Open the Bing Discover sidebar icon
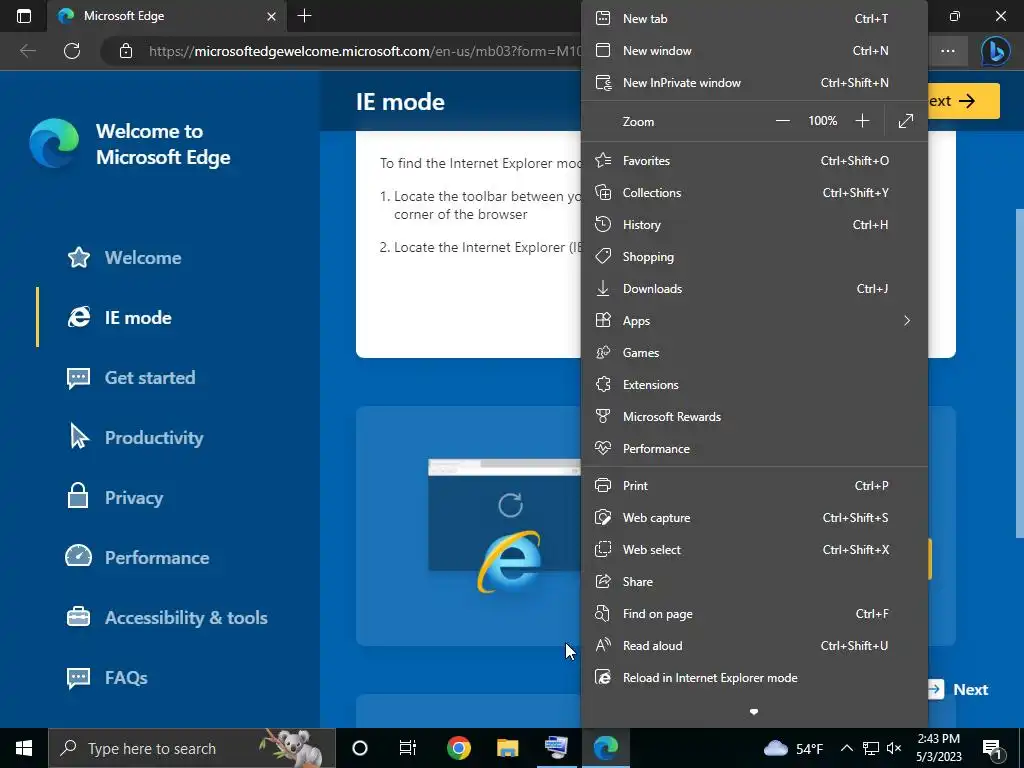 tap(995, 51)
